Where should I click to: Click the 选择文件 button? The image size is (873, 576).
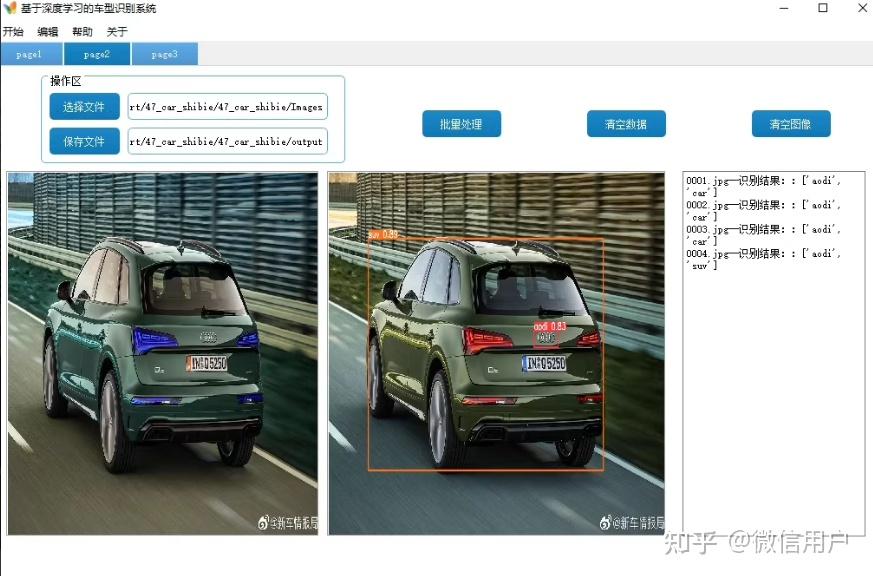(83, 106)
